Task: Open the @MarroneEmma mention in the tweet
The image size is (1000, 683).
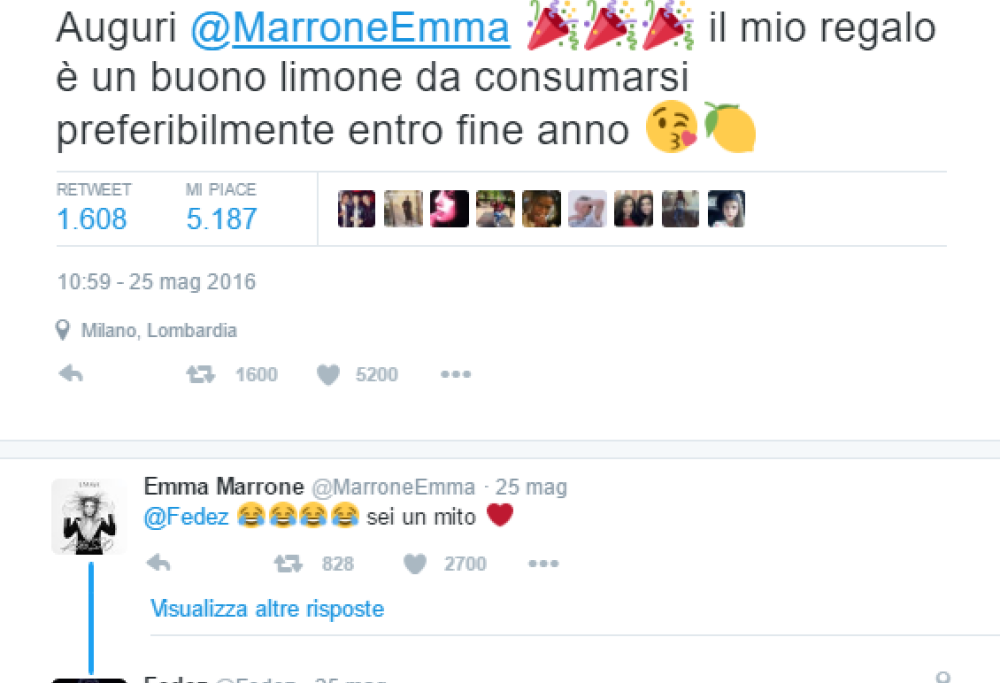Action: [350, 29]
